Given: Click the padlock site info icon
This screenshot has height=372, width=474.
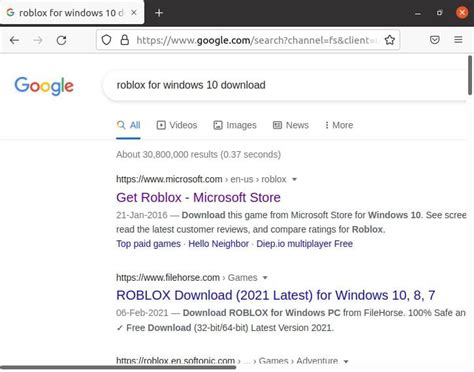Looking at the screenshot, I should 125,40.
